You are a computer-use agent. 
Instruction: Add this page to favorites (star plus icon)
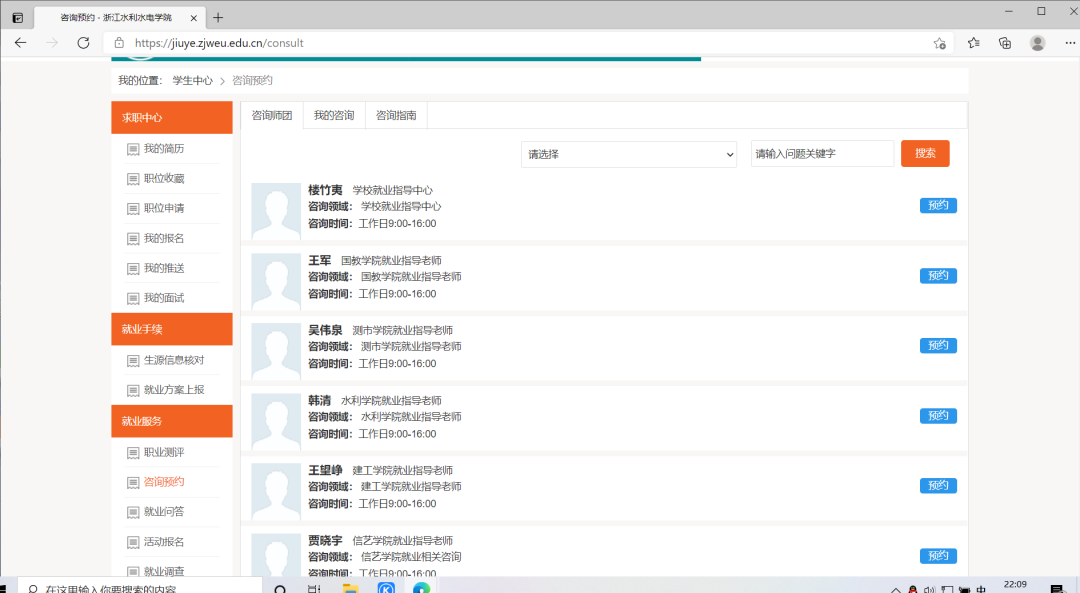[939, 43]
